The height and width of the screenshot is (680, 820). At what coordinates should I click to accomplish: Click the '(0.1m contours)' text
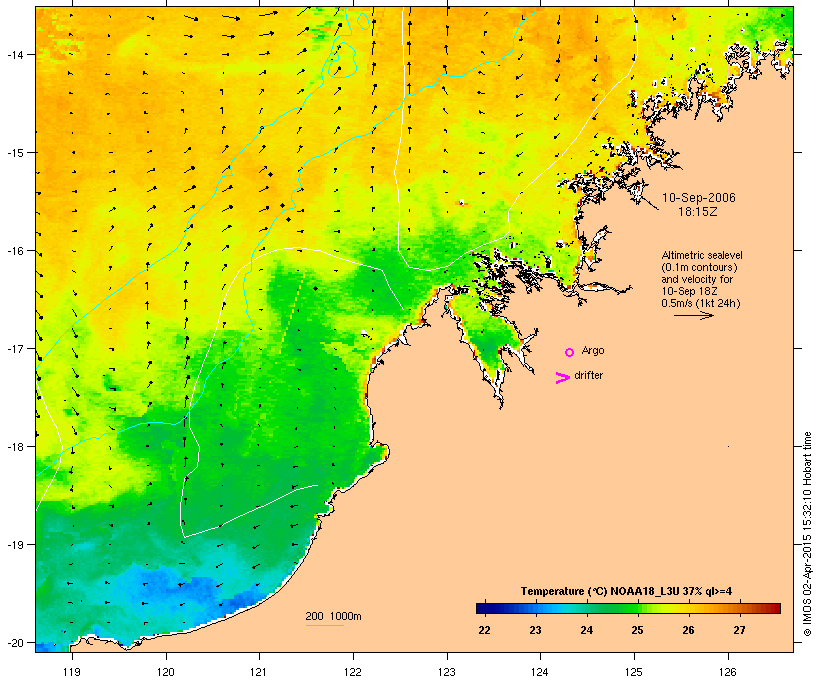click(x=699, y=267)
